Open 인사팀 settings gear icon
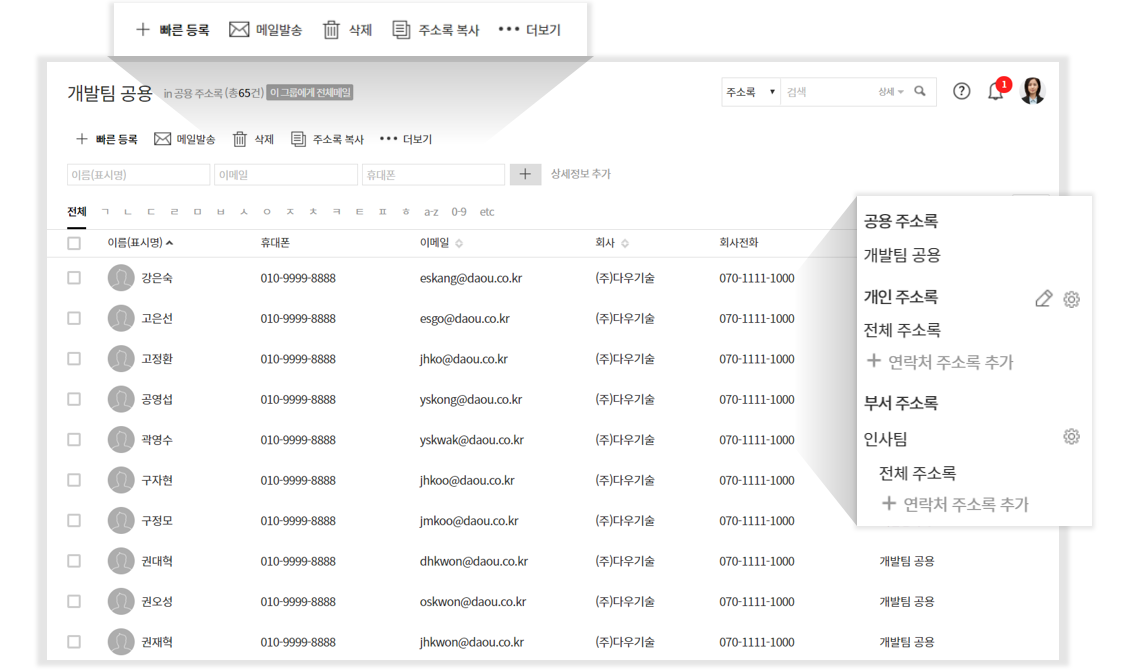 point(1071,436)
